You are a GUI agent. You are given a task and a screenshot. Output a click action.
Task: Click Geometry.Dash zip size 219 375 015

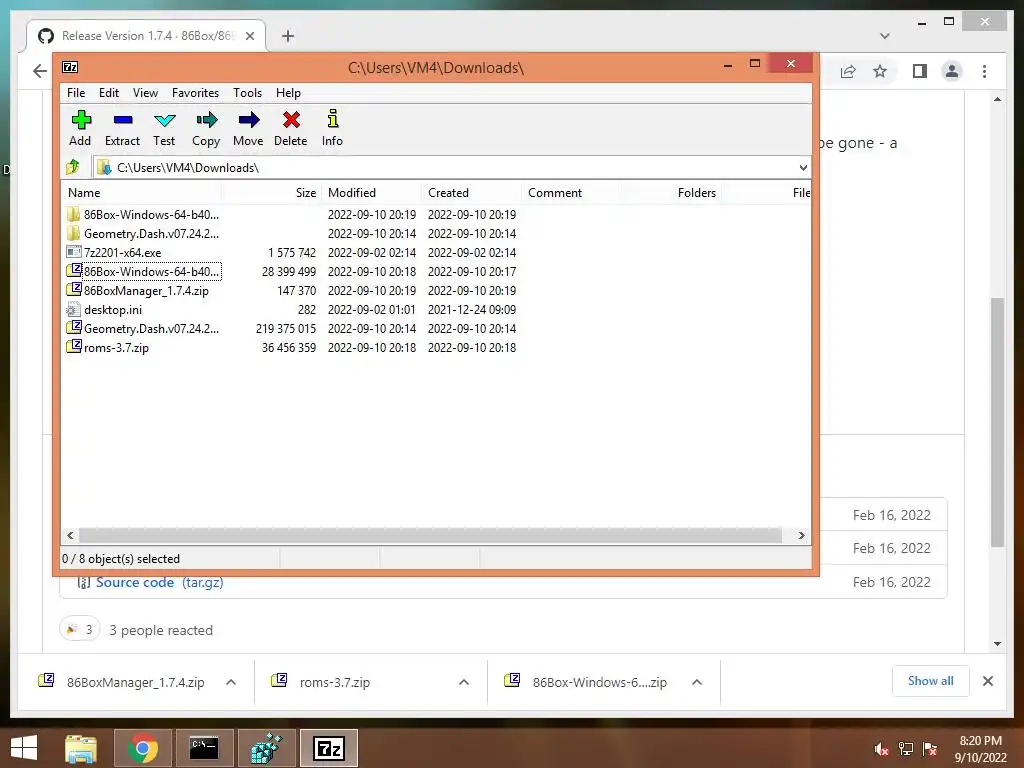coord(285,328)
